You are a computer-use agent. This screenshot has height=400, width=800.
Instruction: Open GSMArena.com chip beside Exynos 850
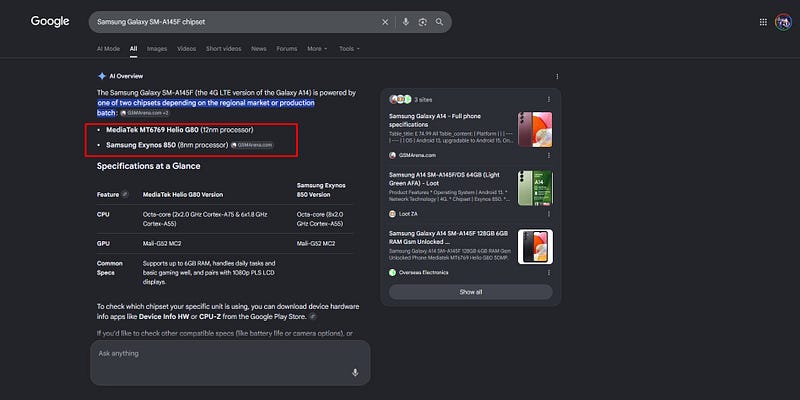[252, 145]
